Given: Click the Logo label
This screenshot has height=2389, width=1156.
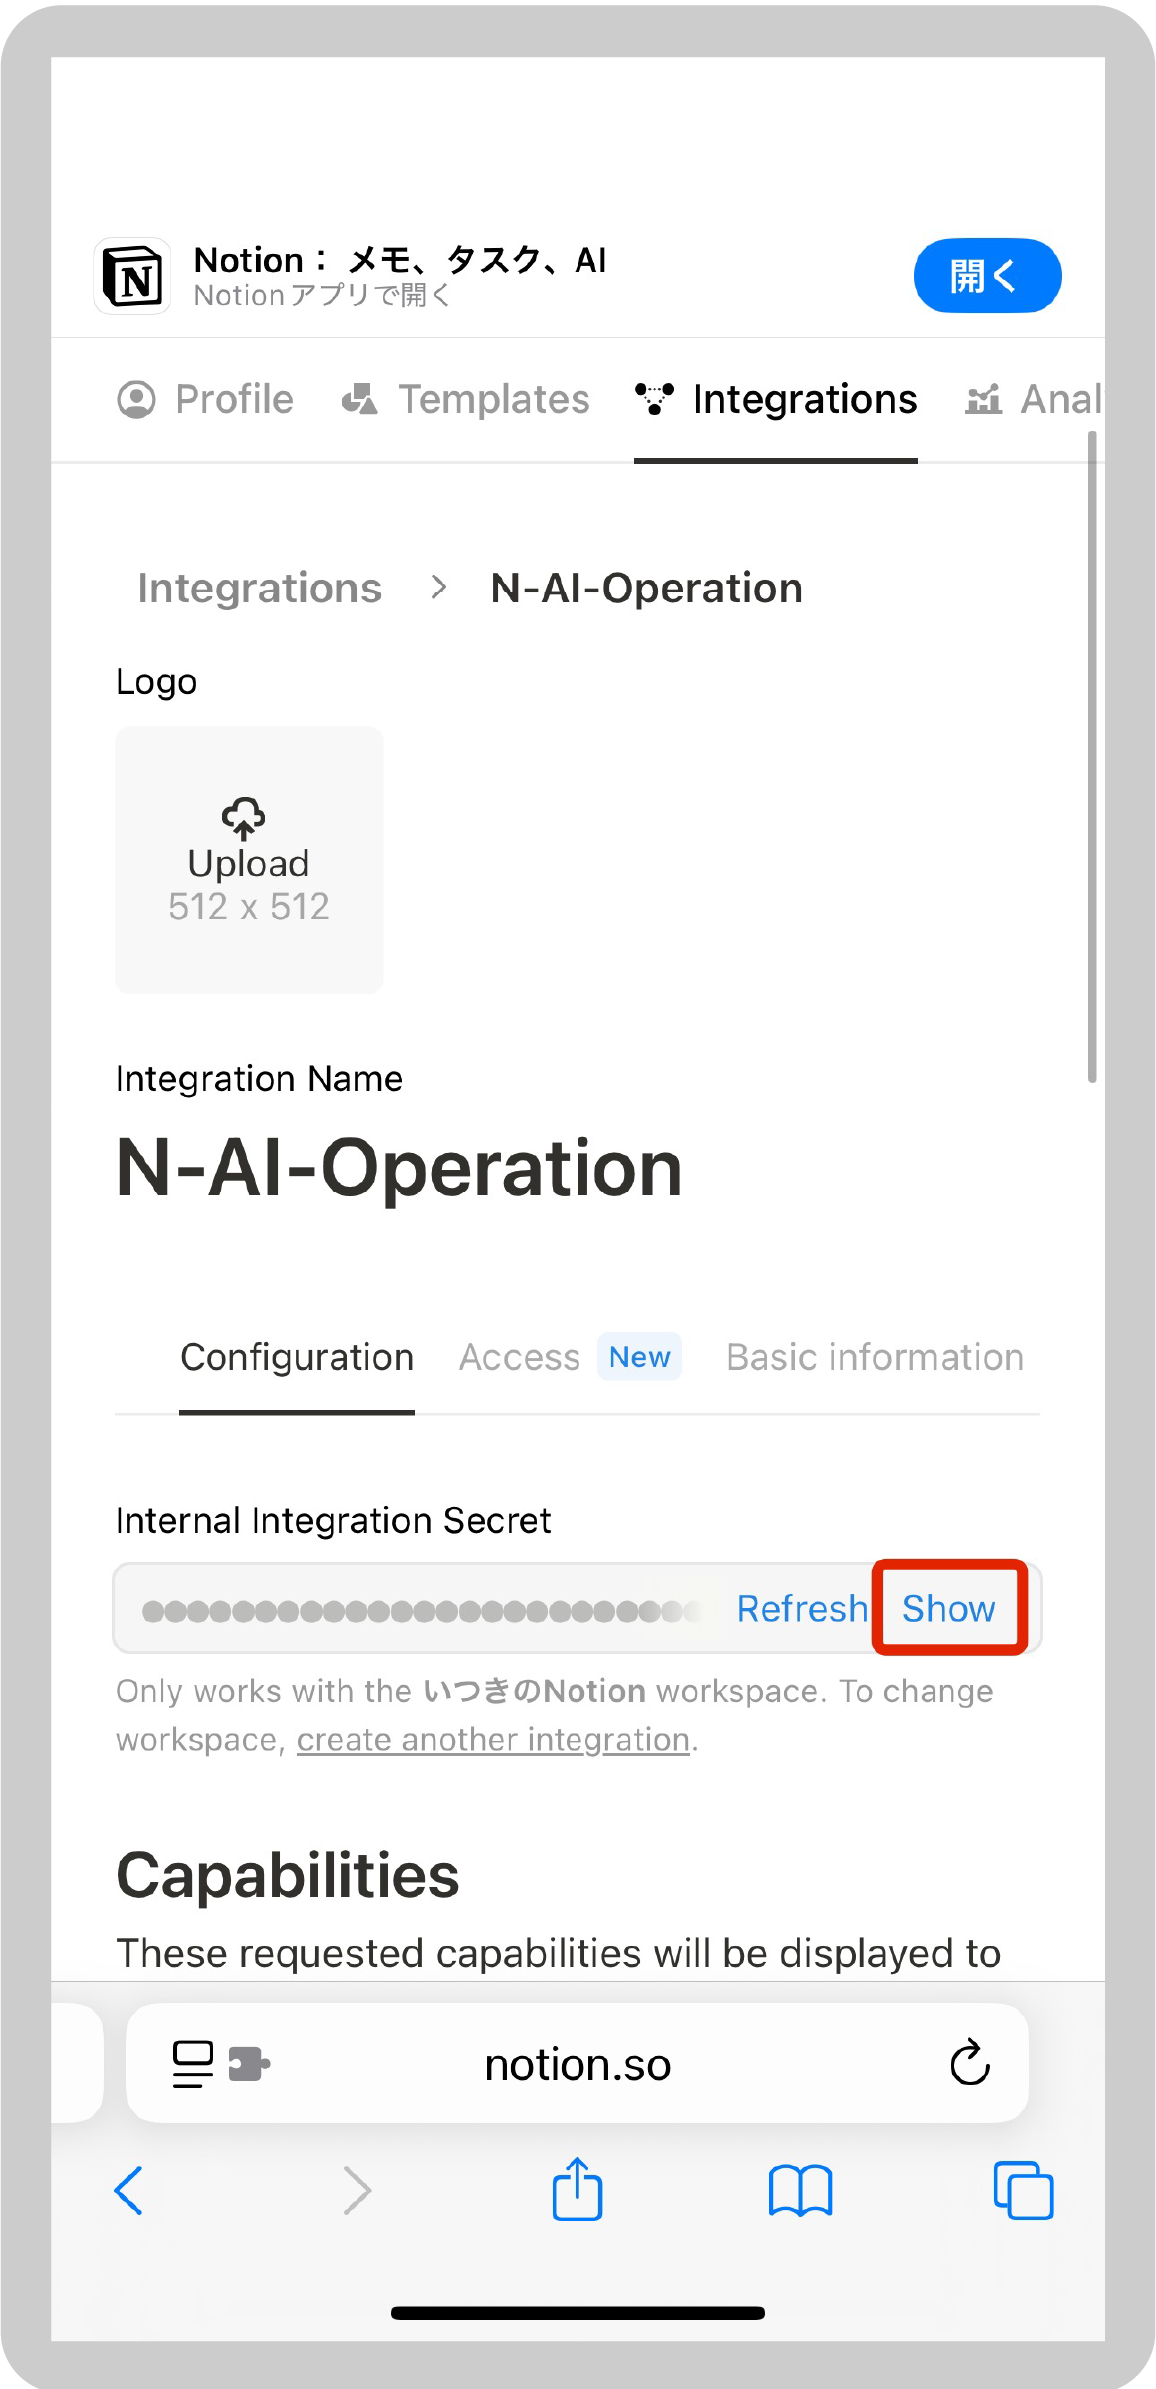Looking at the screenshot, I should click(x=157, y=682).
